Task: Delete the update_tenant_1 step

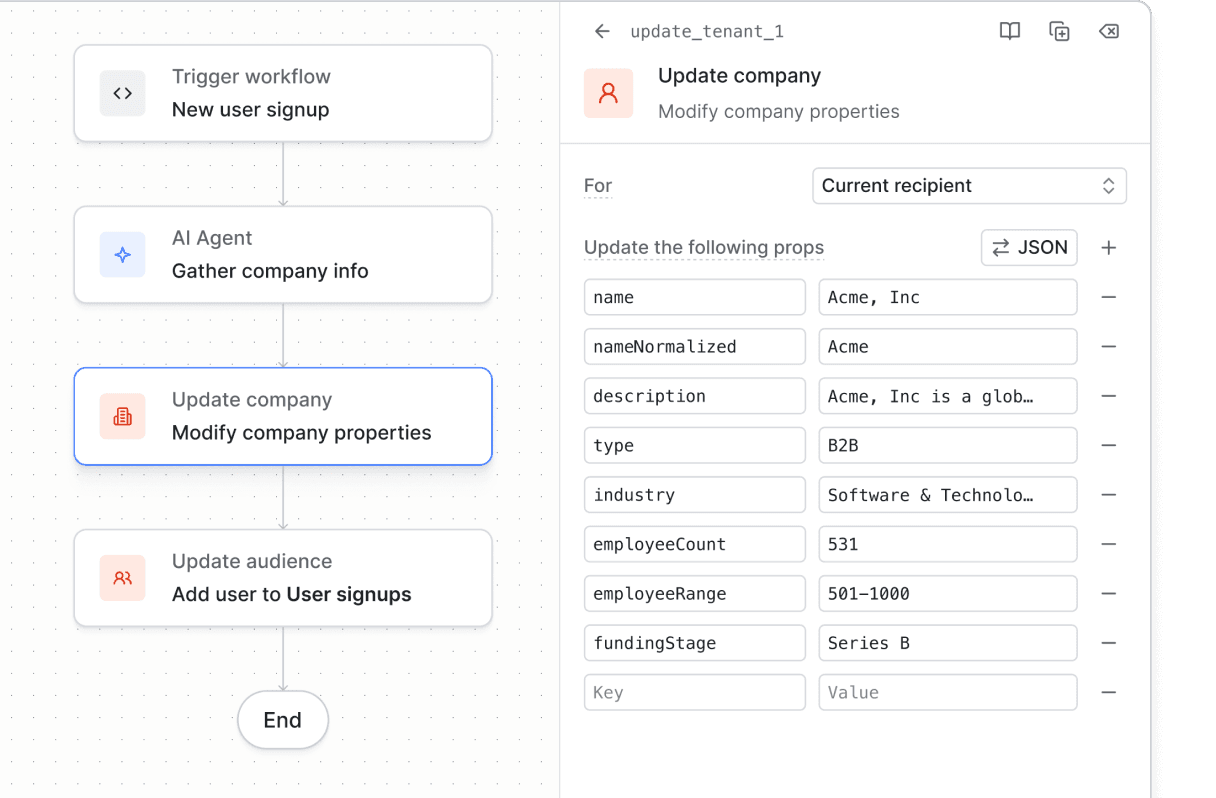Action: point(1109,31)
